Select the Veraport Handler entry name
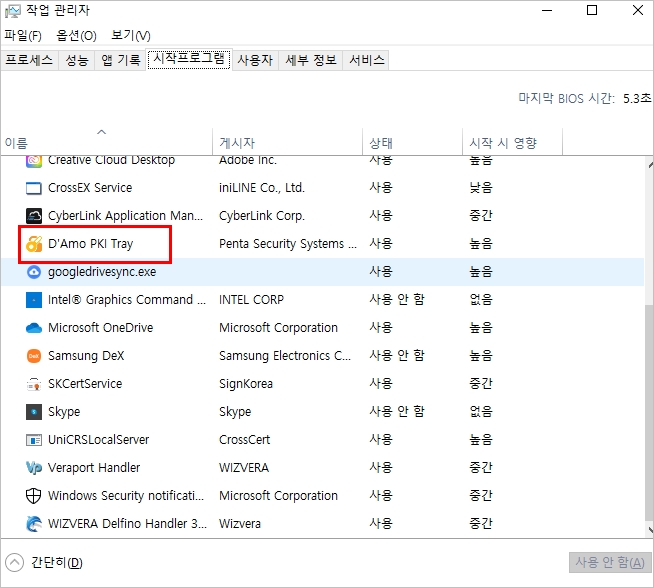Screen dimensions: 654x588 click(x=94, y=468)
